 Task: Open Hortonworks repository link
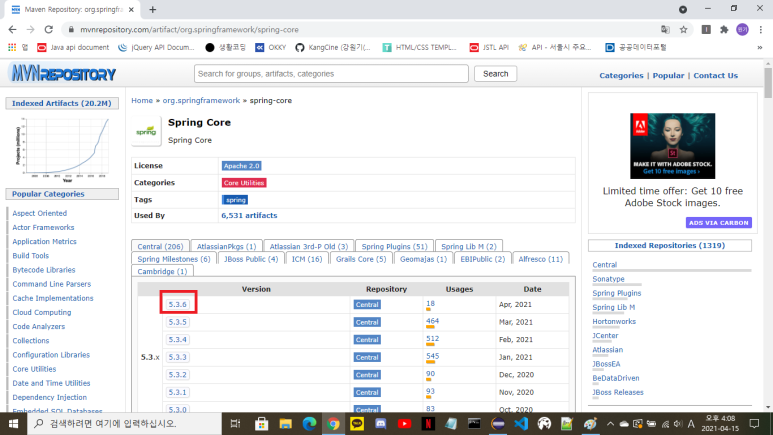click(614, 321)
